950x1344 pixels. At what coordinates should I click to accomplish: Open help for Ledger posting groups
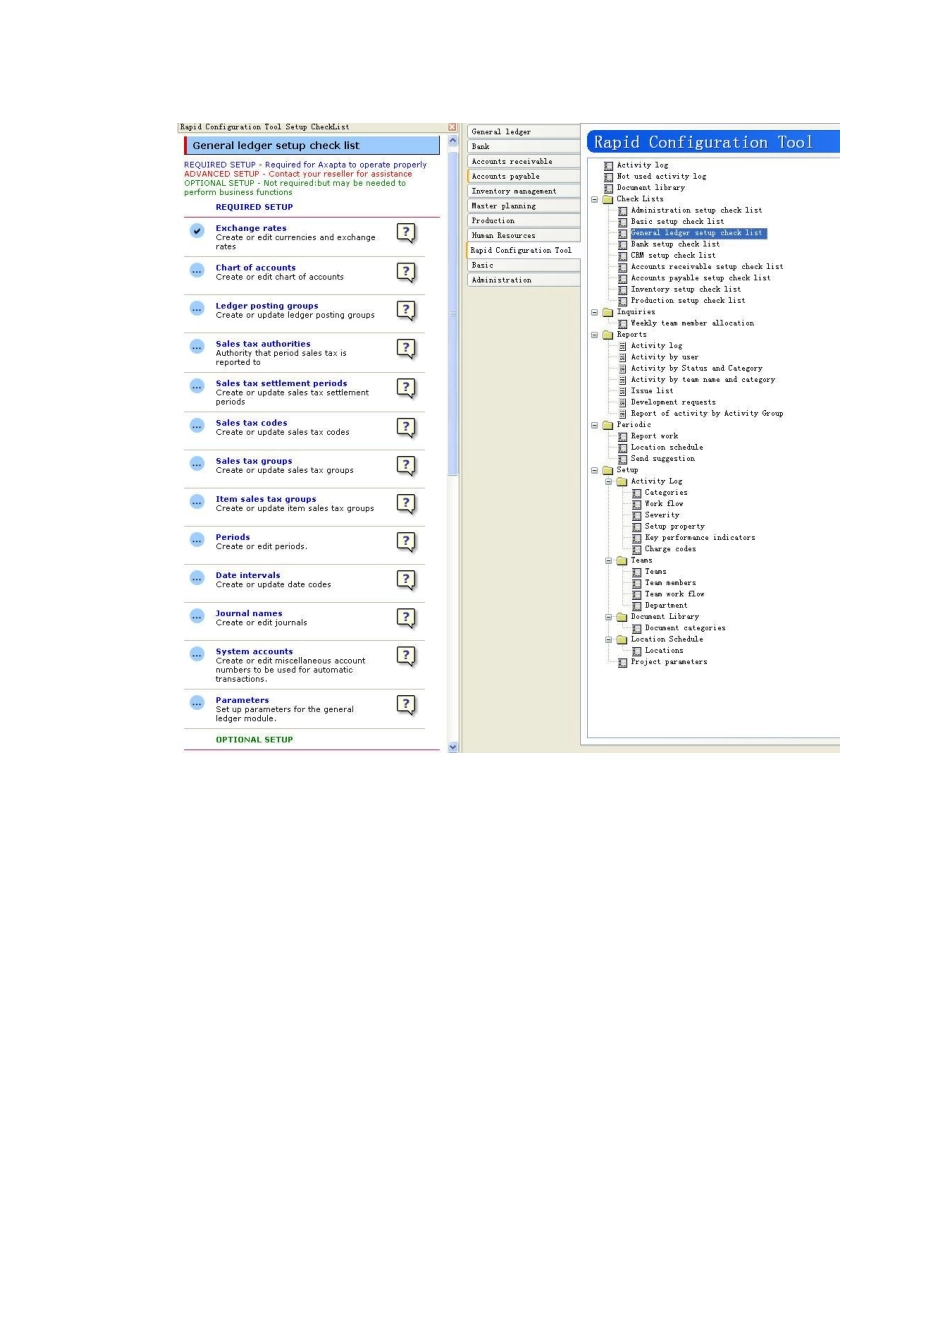406,309
